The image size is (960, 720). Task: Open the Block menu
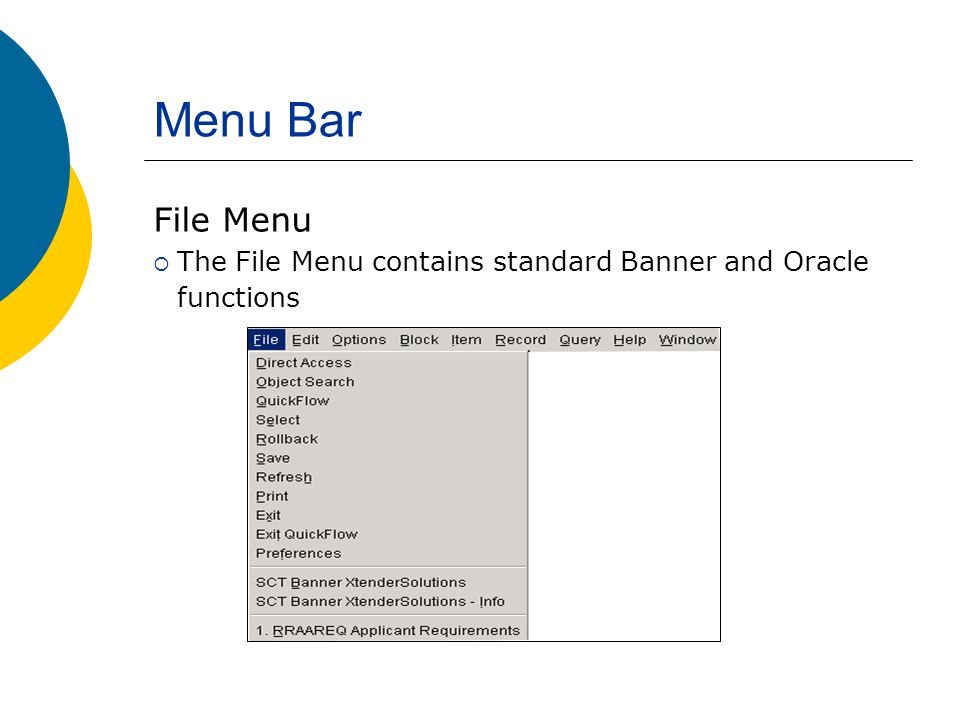(x=419, y=340)
